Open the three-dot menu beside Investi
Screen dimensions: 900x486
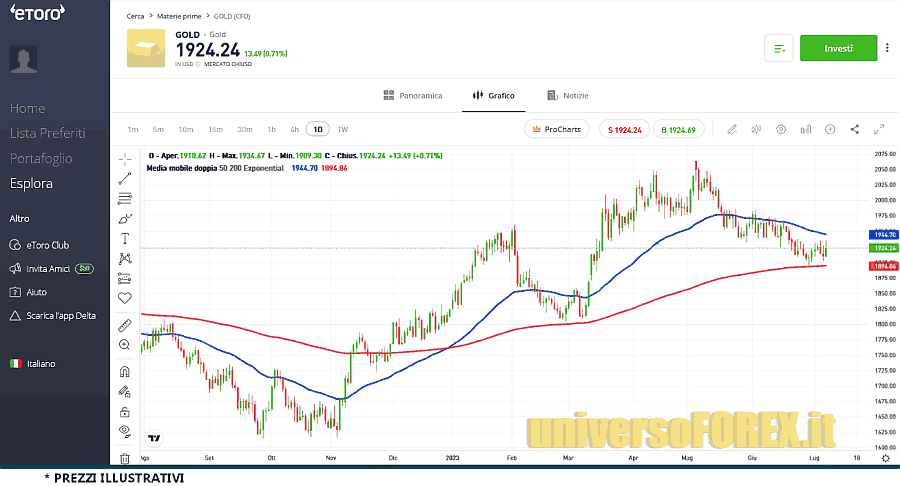tap(887, 48)
